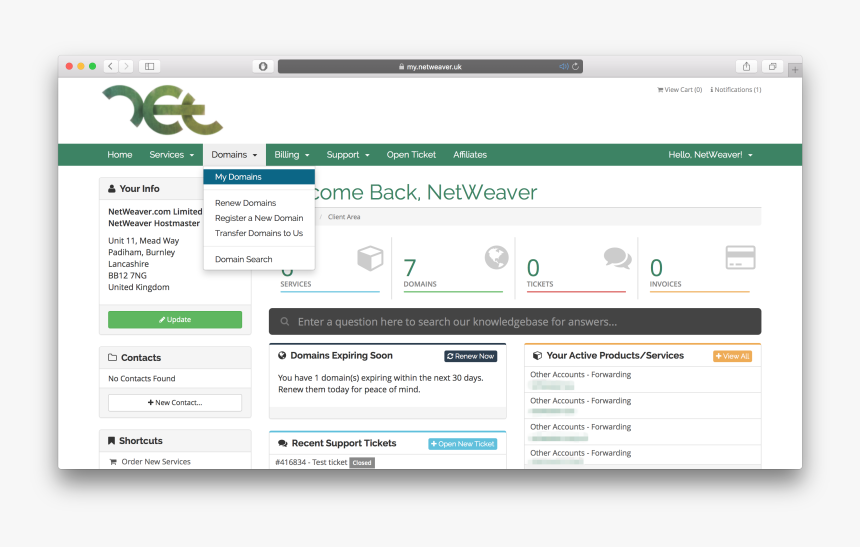Click the privacy shield icon beside address bar

click(263, 66)
